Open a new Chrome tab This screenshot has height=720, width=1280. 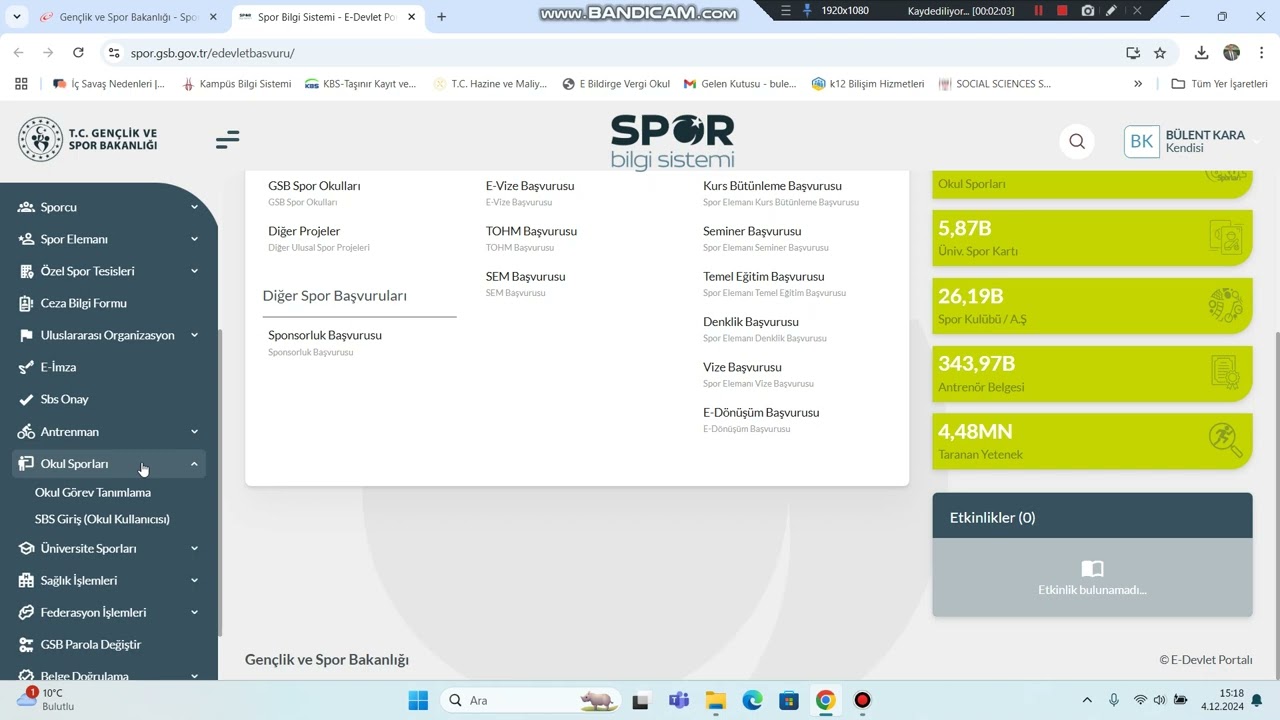[x=441, y=17]
